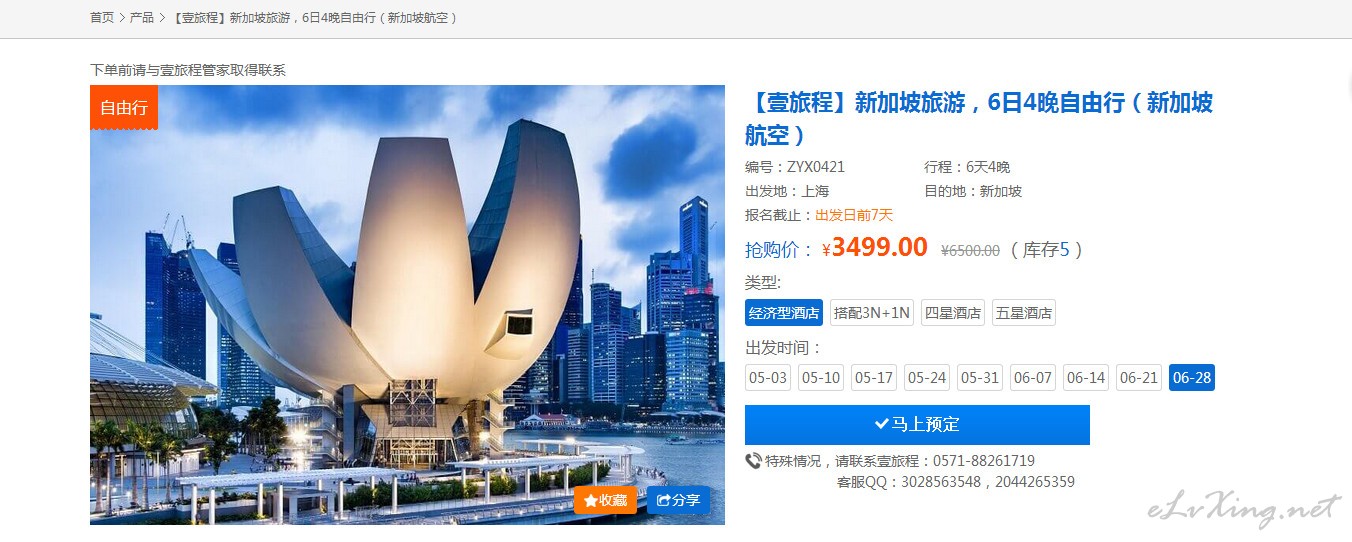Screen dimensions: 1352x542
Task: Pick departure date 05-31
Action: tap(980, 378)
